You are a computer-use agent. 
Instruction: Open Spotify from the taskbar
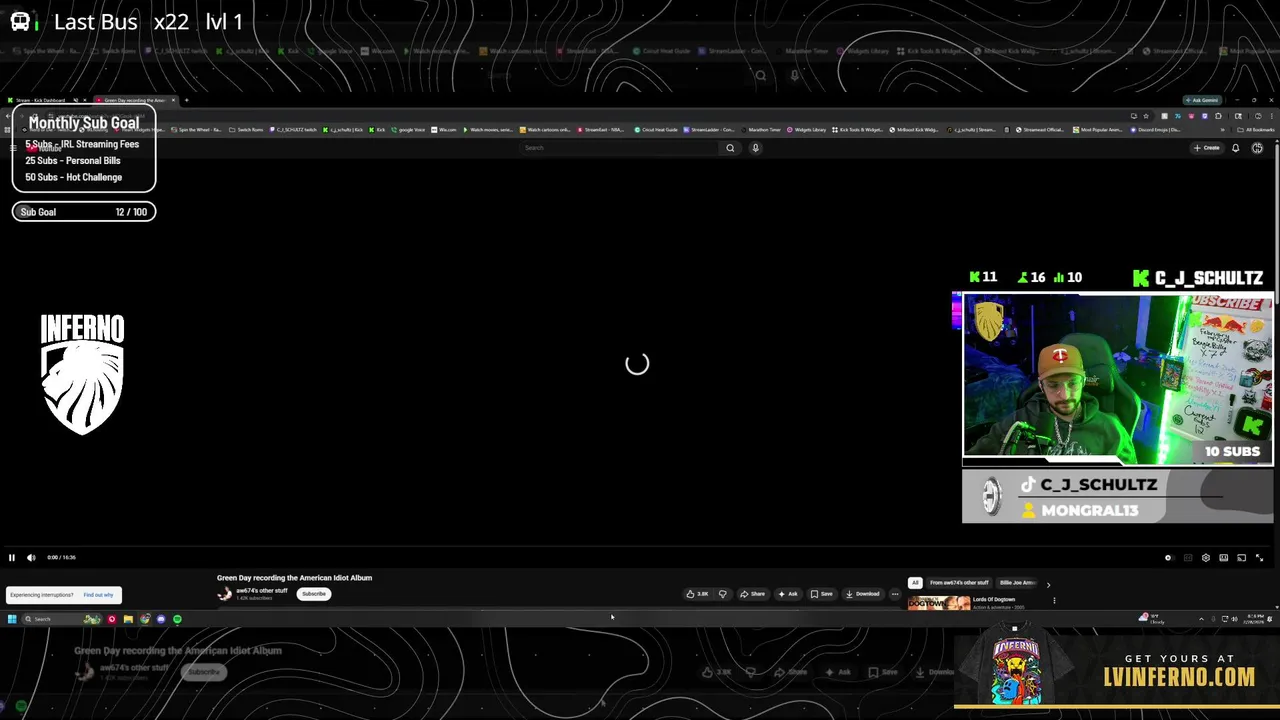[x=177, y=619]
